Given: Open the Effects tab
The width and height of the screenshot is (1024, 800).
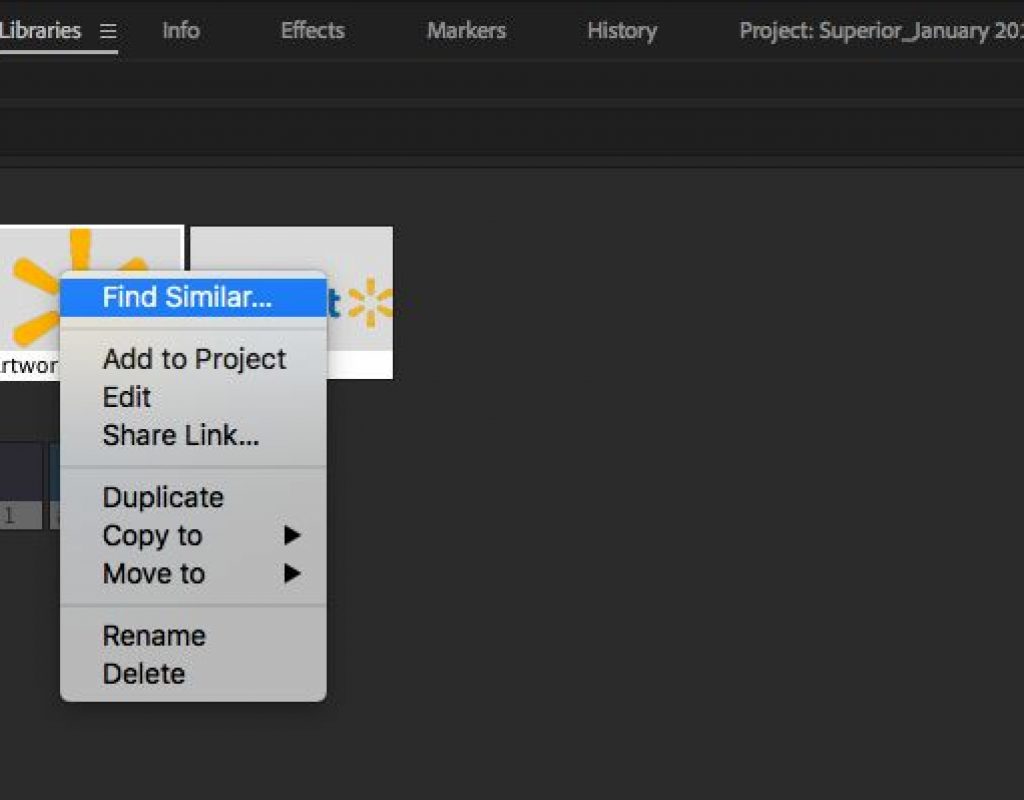Looking at the screenshot, I should pos(312,31).
